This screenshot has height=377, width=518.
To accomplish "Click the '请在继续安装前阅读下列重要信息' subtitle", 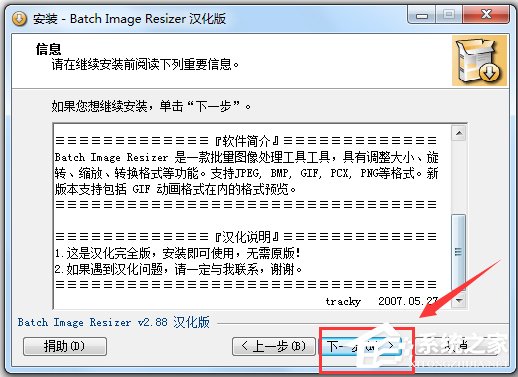I will (146, 65).
